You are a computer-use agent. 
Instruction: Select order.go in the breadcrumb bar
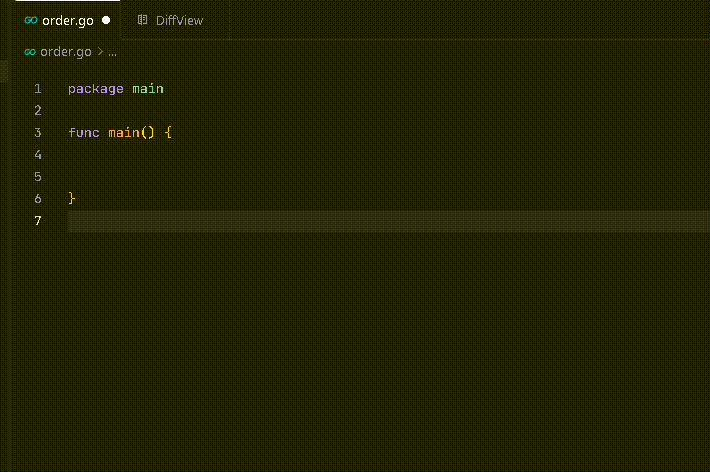[x=66, y=51]
